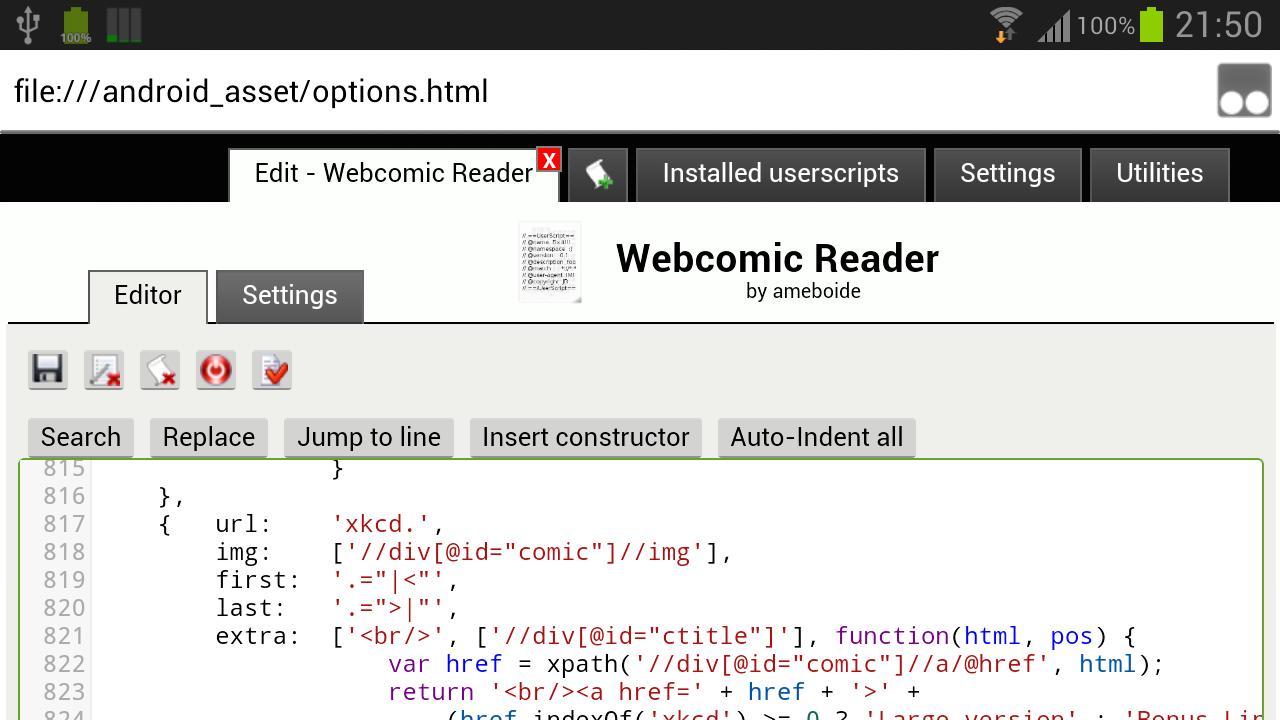This screenshot has width=1280, height=720.
Task: Click the document with pencil and red X icon
Action: [104, 369]
